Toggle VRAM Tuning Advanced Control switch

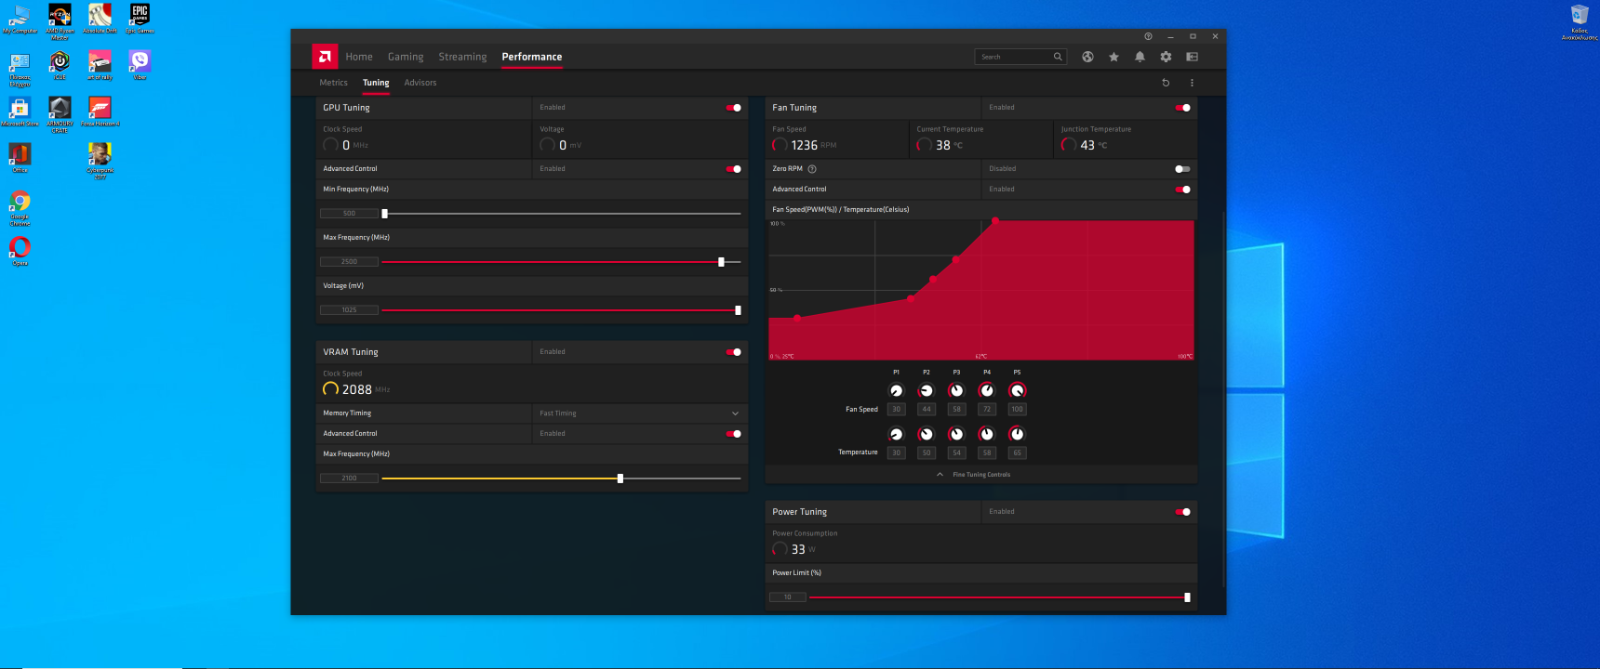[735, 434]
